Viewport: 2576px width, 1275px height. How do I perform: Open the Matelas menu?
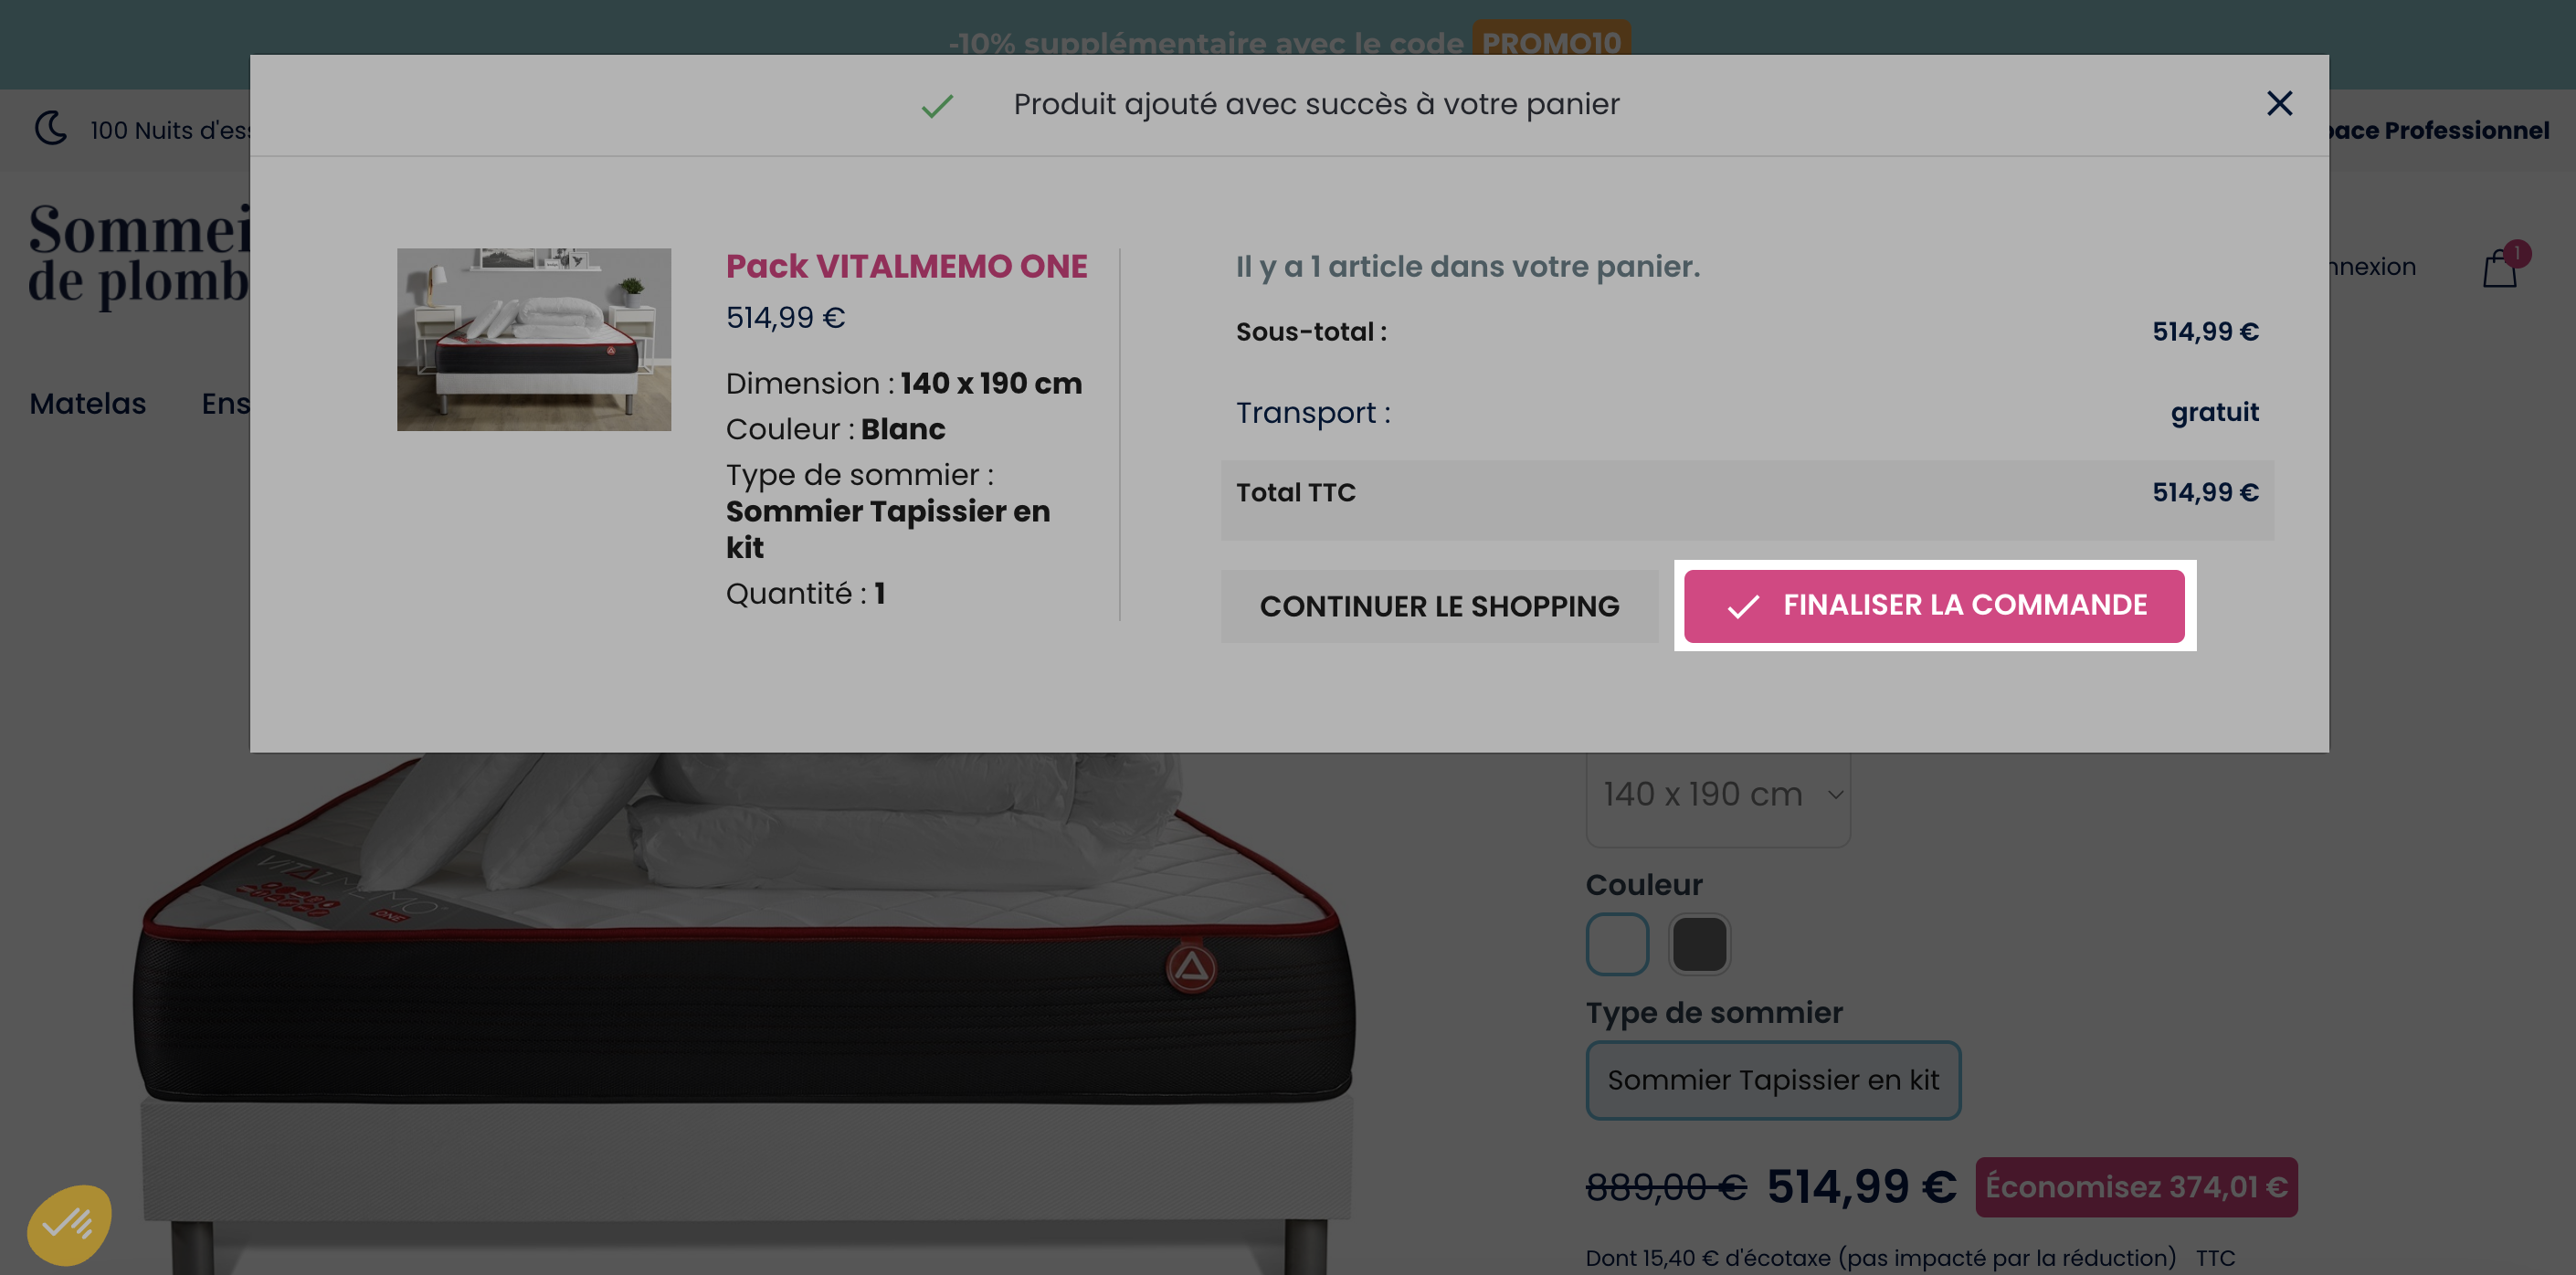(88, 403)
